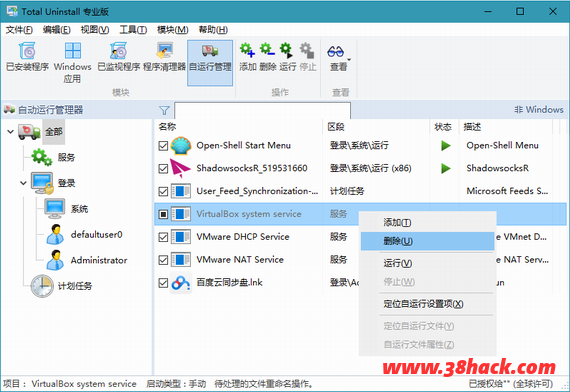Sort by the 状态 column header
570x392 pixels.
tap(444, 127)
